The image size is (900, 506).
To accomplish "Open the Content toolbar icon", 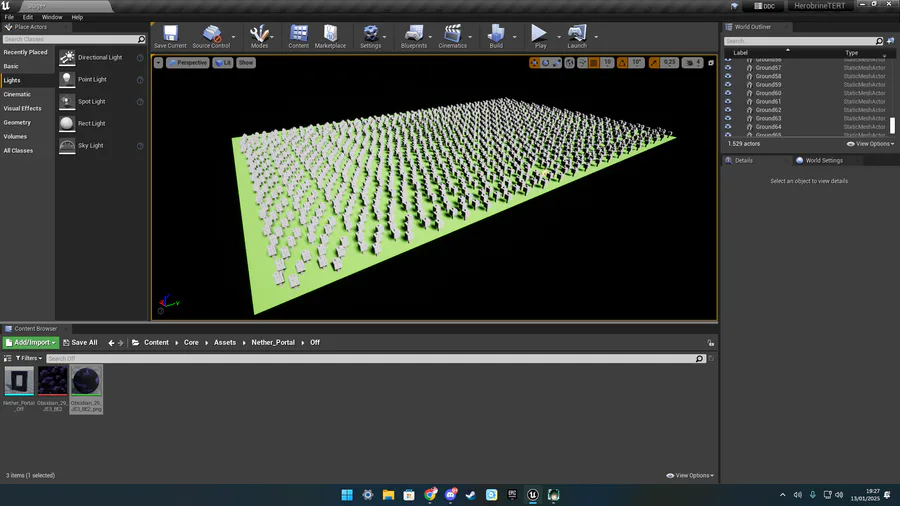I will coord(298,37).
